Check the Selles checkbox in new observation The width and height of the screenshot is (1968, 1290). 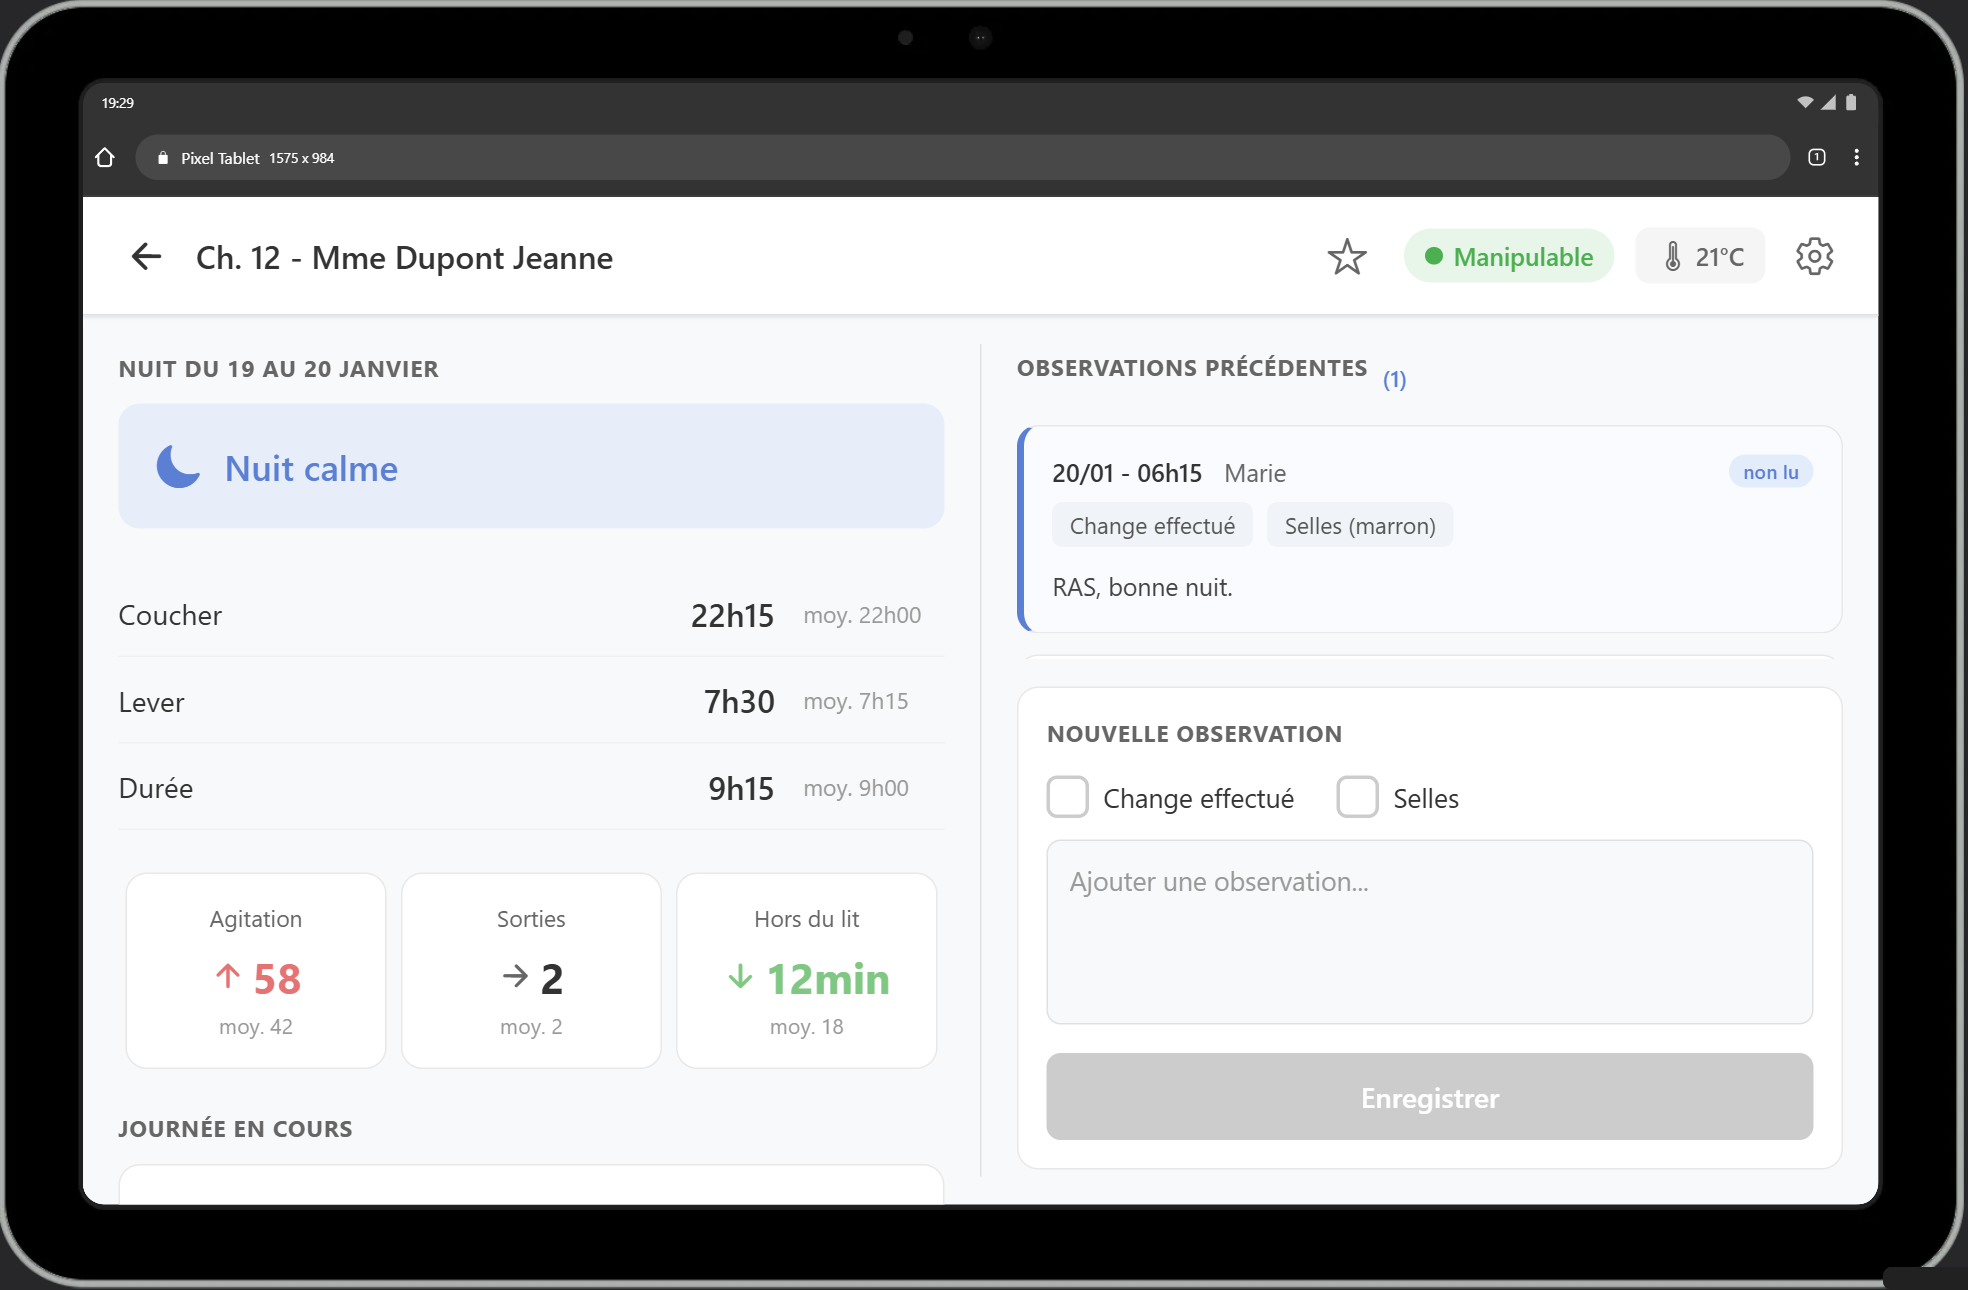coord(1357,797)
